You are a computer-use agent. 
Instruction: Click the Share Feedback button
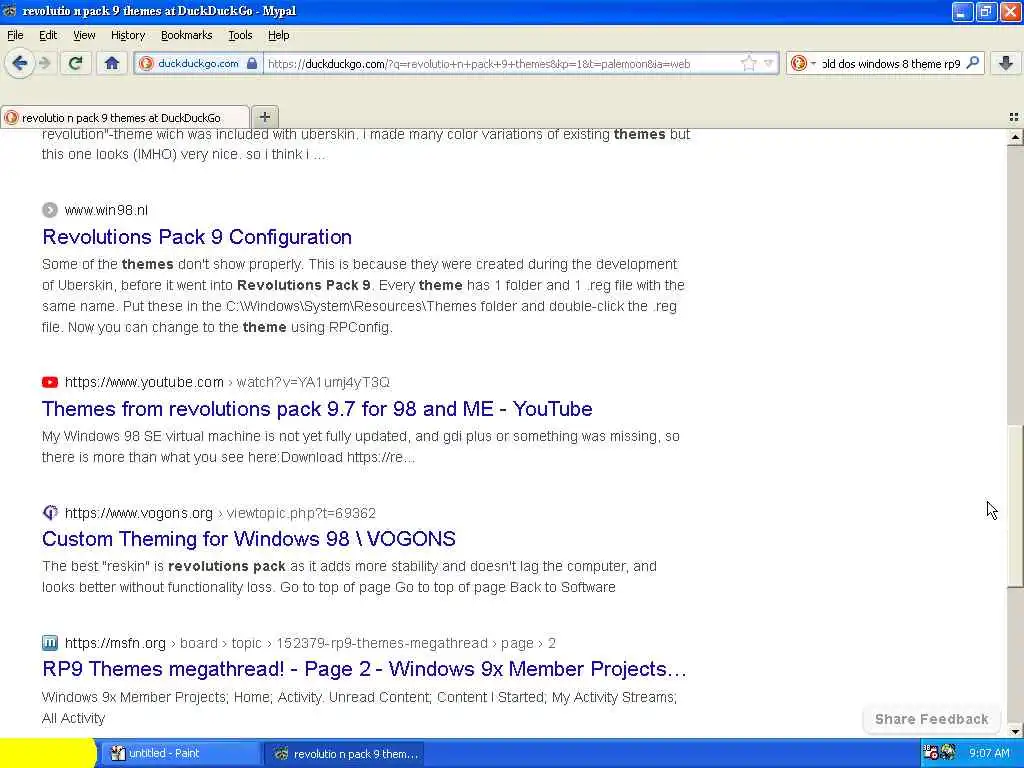(x=931, y=719)
